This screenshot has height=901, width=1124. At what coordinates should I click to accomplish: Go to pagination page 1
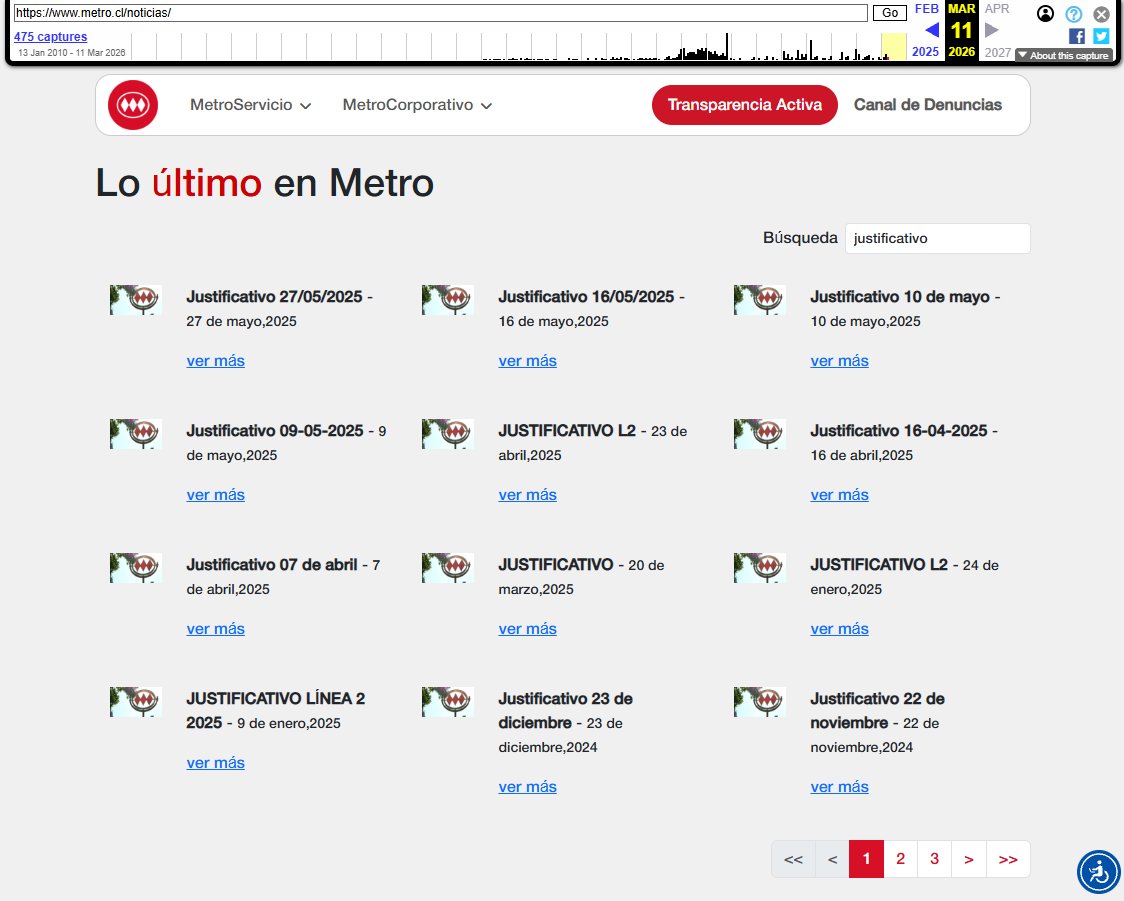coord(866,859)
